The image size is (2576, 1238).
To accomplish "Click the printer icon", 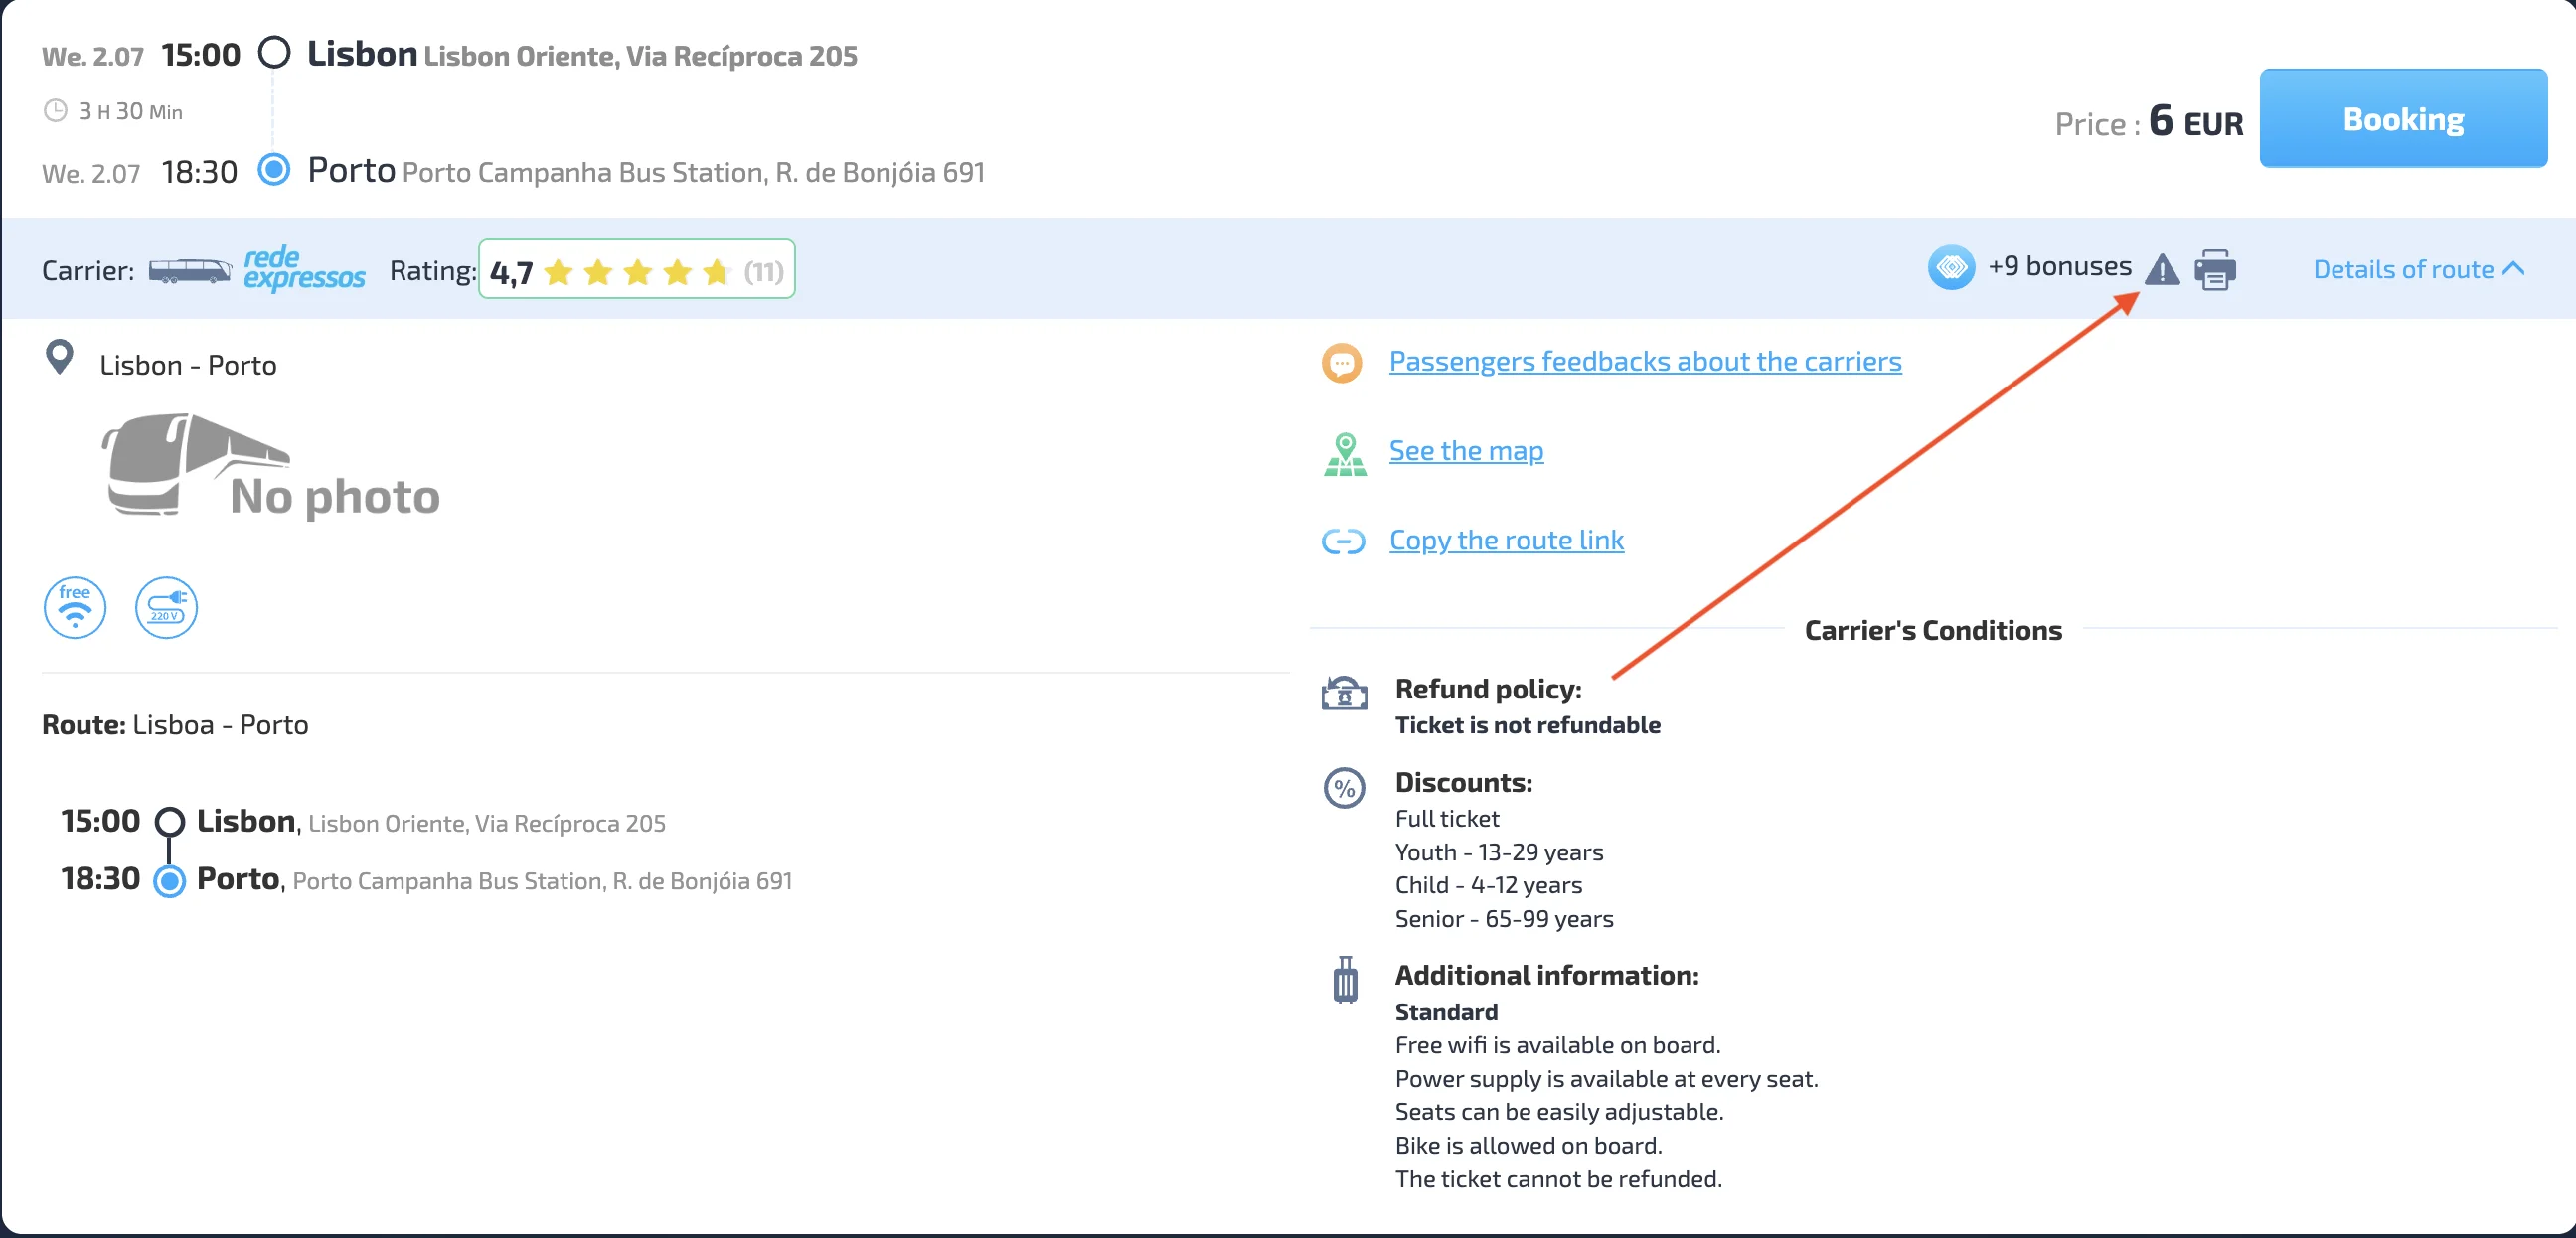I will point(2214,270).
